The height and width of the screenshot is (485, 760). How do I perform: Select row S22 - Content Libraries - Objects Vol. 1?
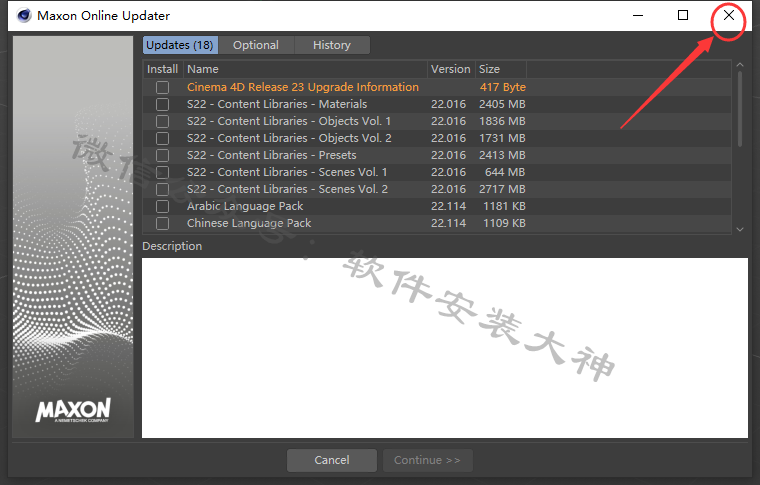tap(437, 121)
